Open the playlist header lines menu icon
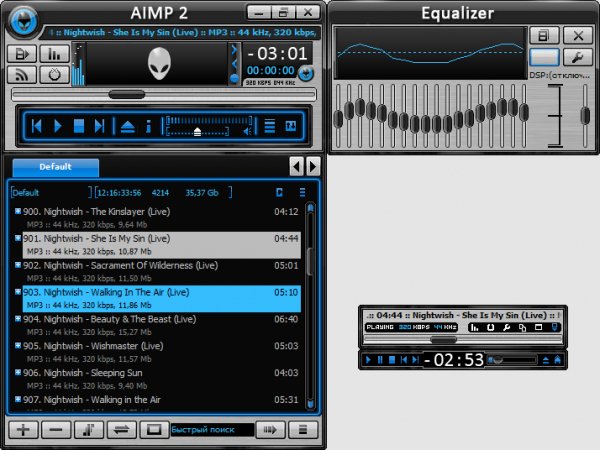The width and height of the screenshot is (600, 450). 302,192
